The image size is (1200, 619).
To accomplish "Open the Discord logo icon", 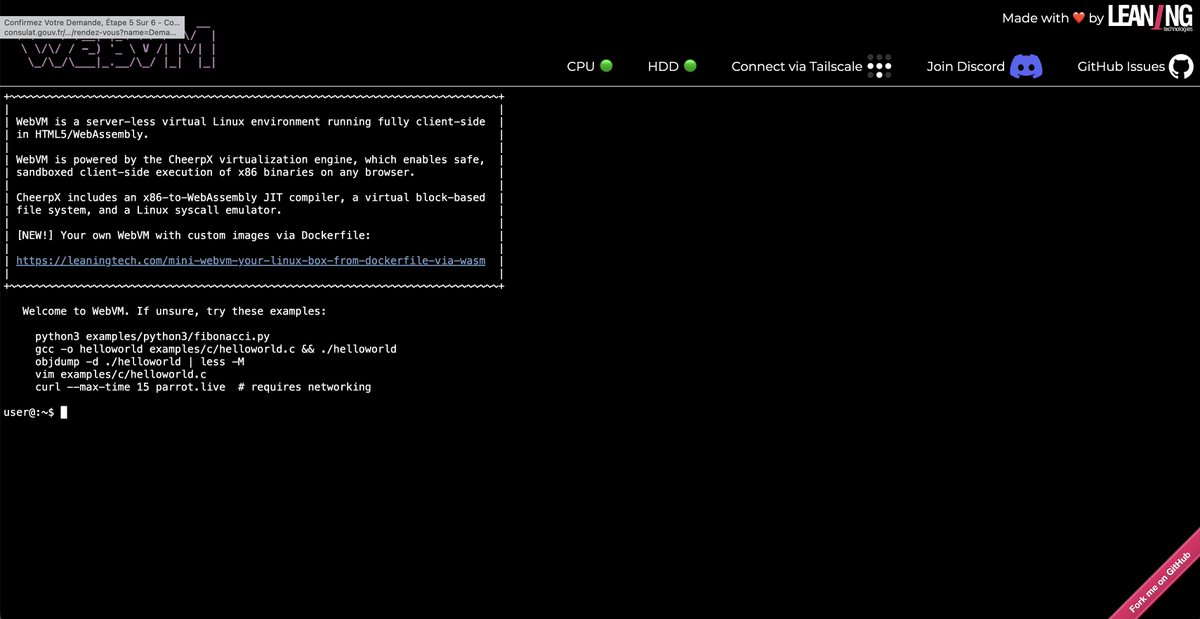I will pos(1027,66).
